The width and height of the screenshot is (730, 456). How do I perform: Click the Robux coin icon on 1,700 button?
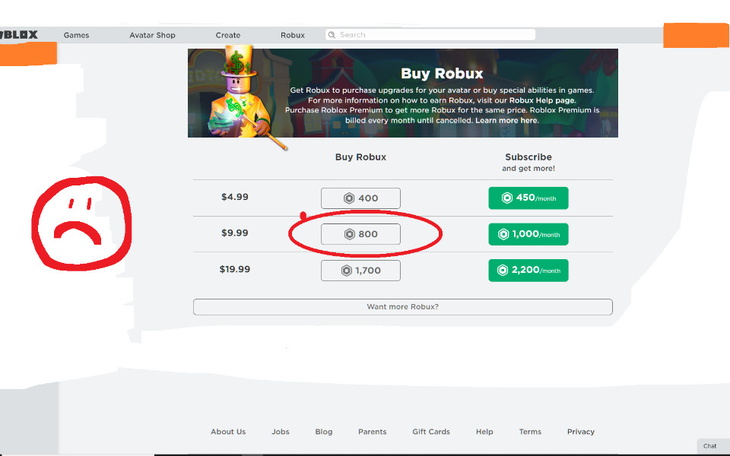point(346,271)
